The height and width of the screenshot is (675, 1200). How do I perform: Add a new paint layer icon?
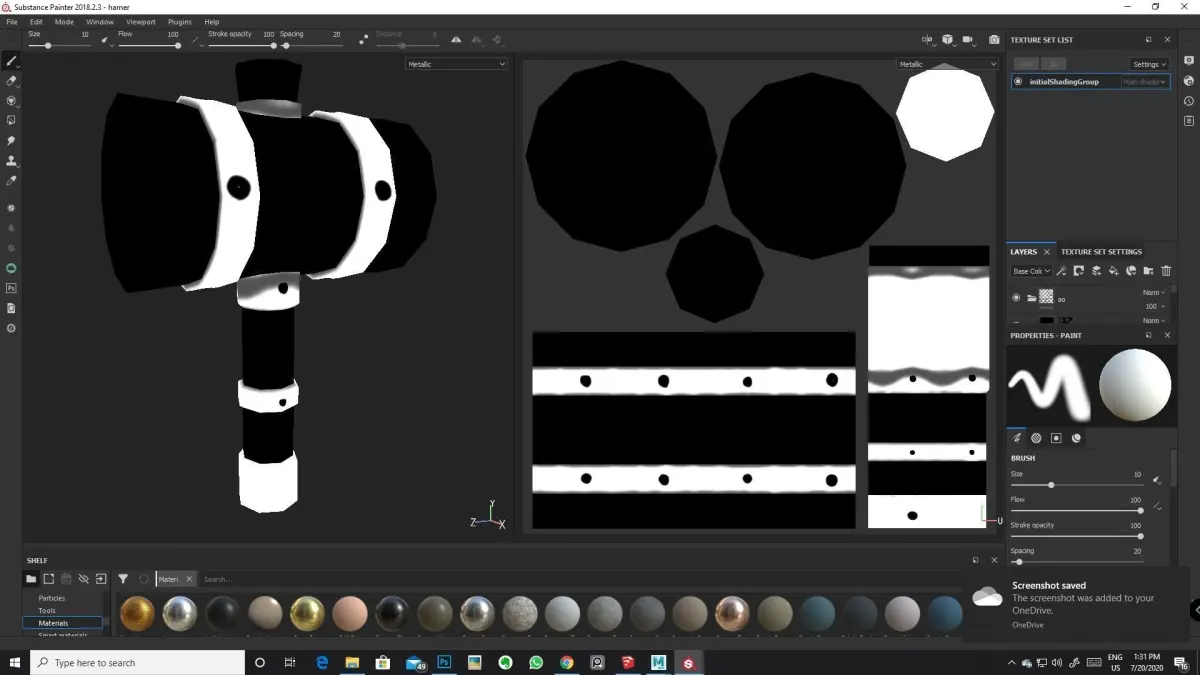(x=1097, y=271)
